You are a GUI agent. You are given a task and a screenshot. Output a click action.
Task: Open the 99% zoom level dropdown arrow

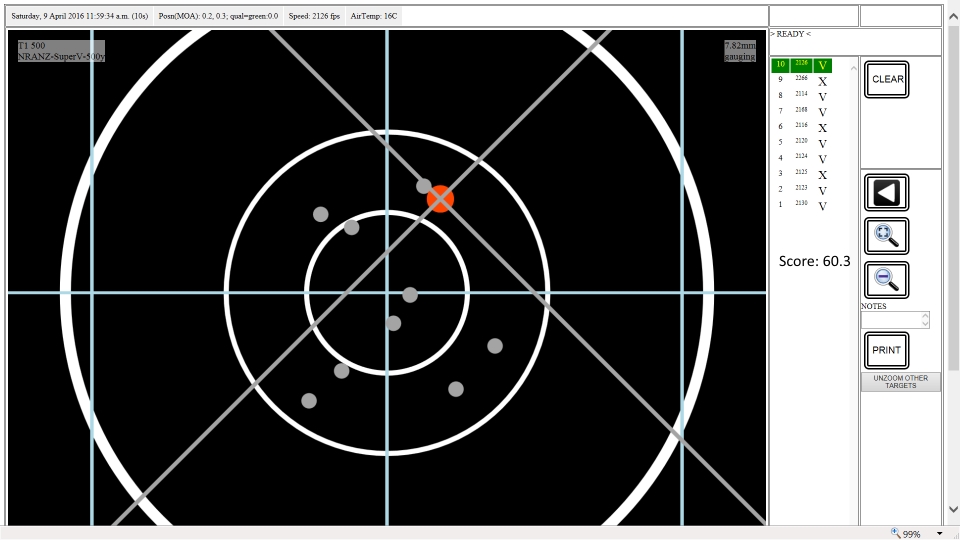pyautogui.click(x=940, y=534)
